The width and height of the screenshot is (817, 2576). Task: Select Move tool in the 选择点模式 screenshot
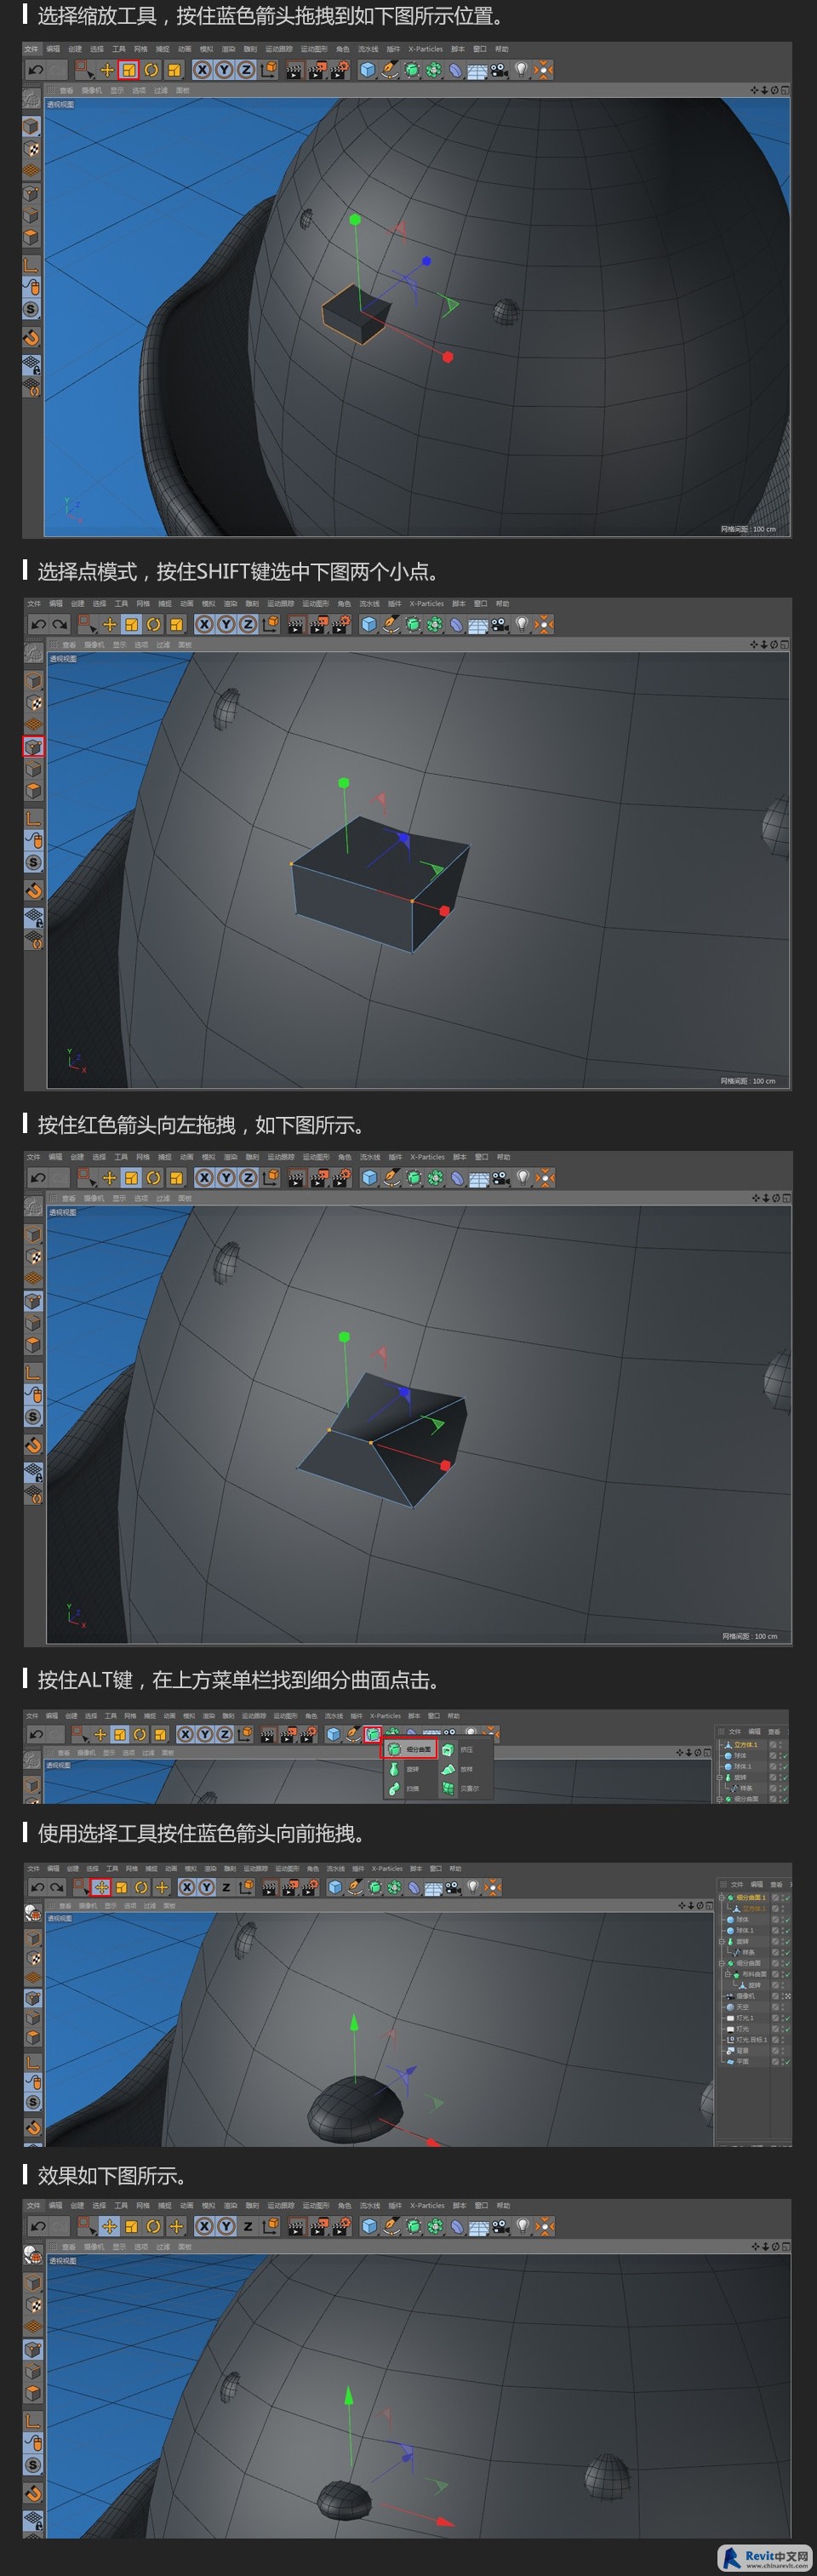(110, 625)
